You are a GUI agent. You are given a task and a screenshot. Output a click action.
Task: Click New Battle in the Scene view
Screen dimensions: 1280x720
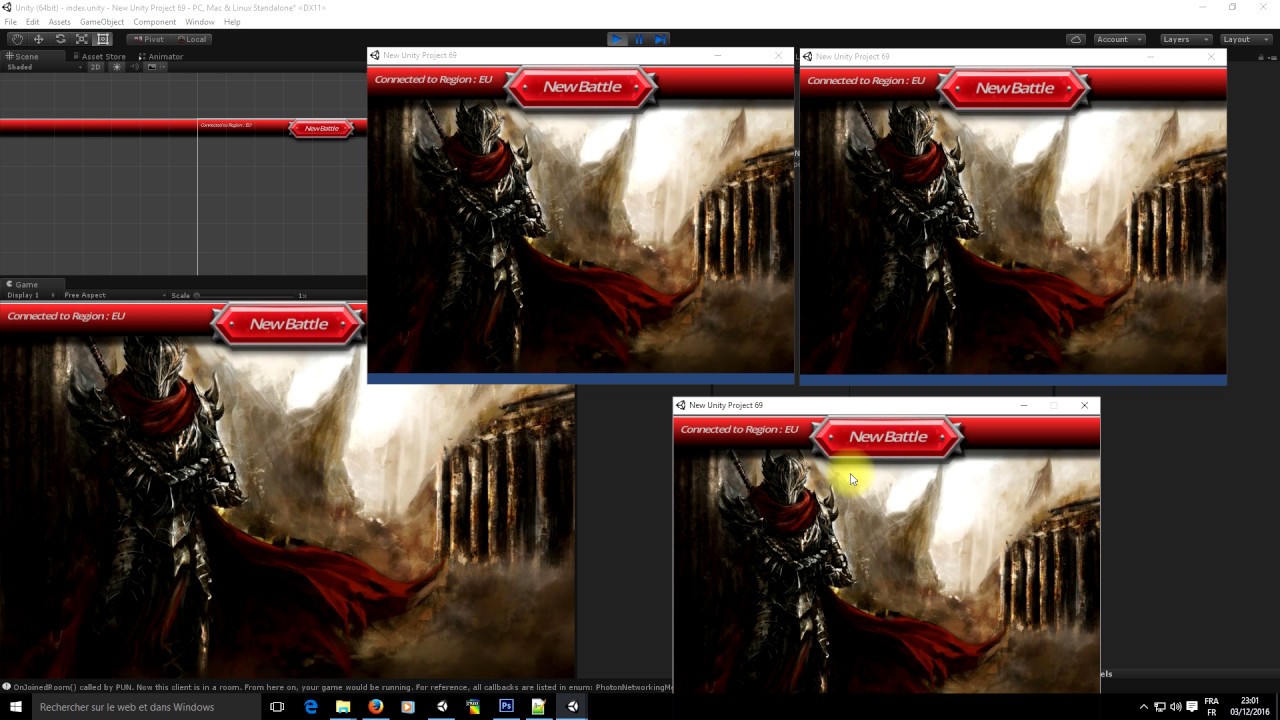(321, 128)
